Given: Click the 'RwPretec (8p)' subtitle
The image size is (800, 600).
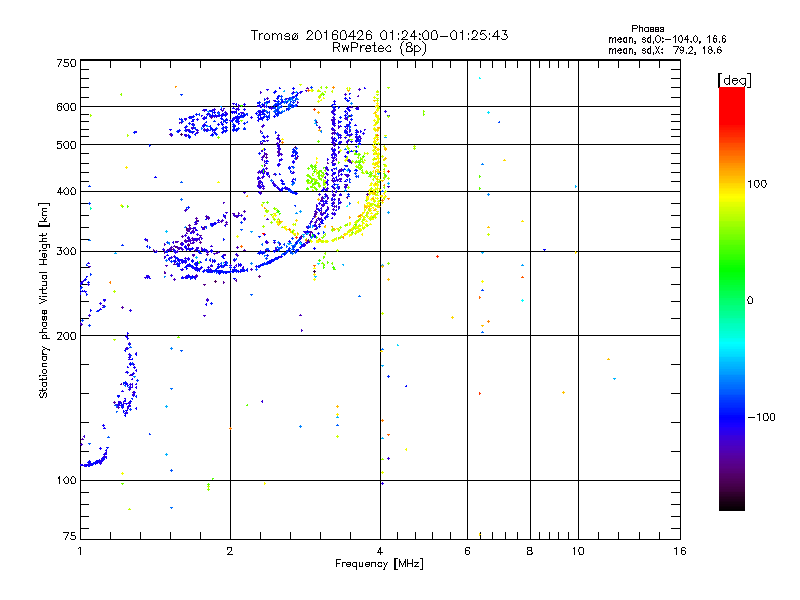Looking at the screenshot, I should tap(379, 48).
